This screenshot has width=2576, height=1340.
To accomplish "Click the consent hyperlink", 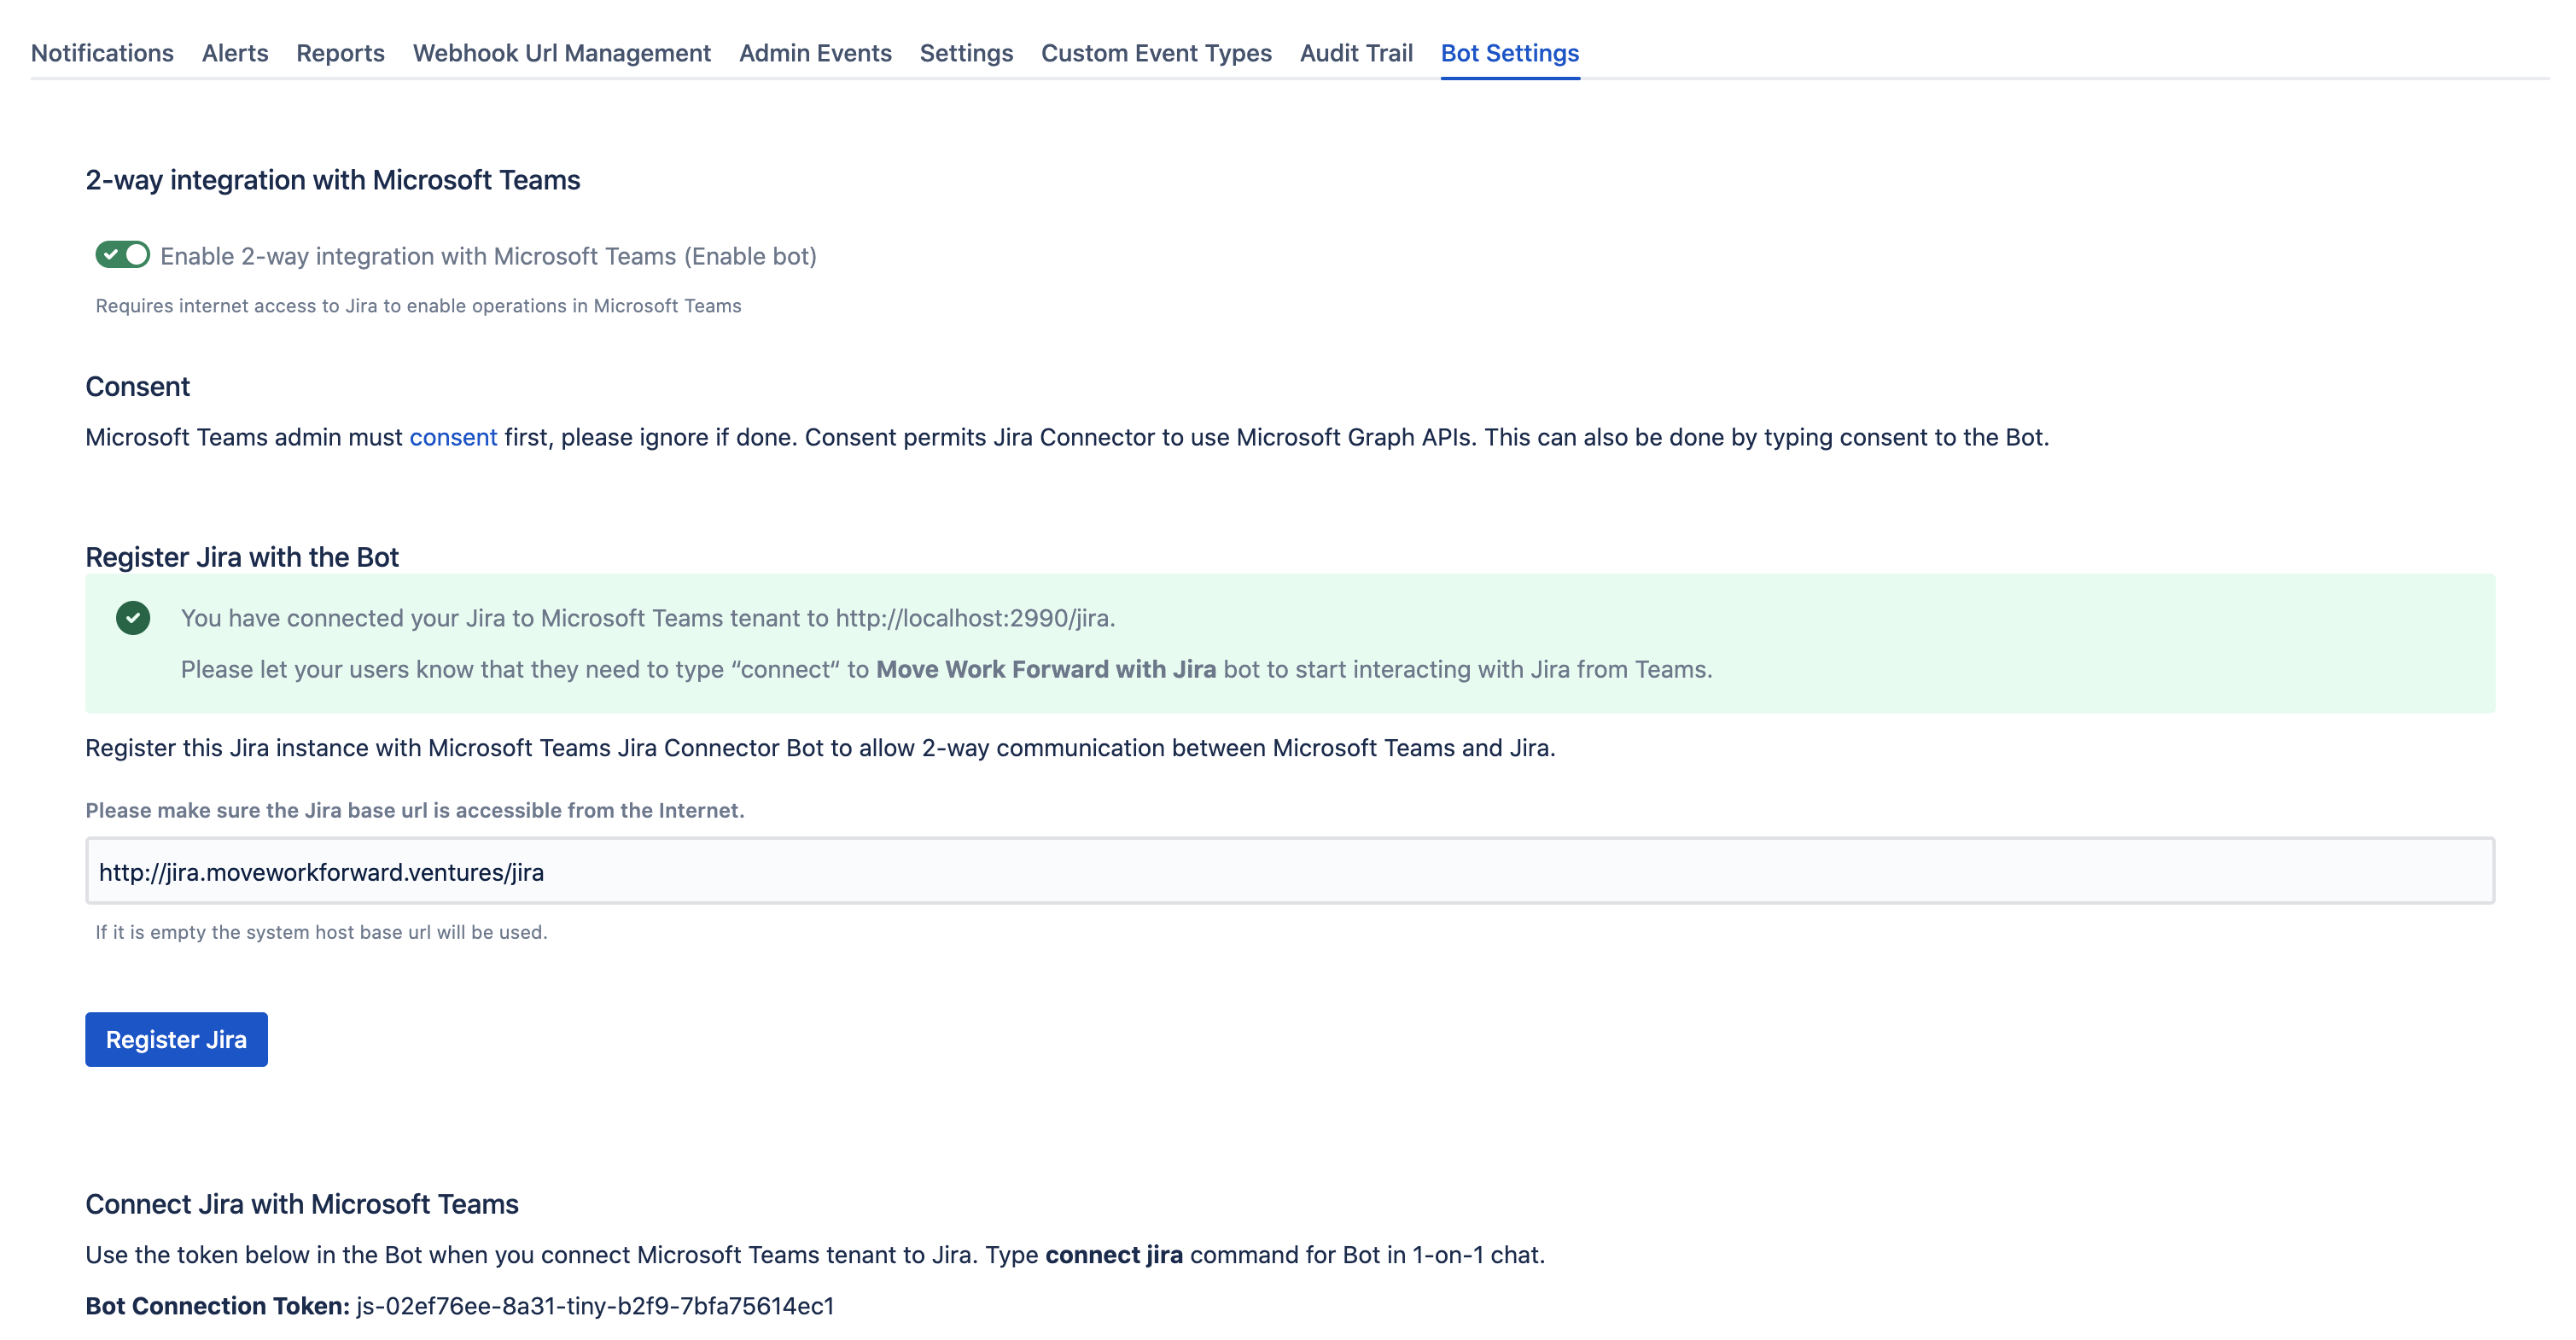I will (453, 437).
